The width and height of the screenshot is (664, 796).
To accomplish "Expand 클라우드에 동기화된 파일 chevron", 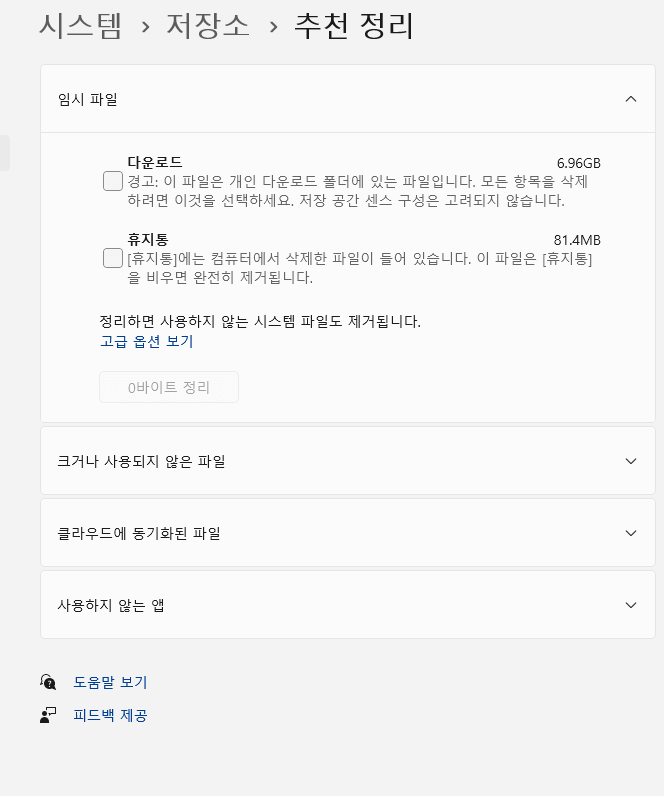I will [x=630, y=533].
